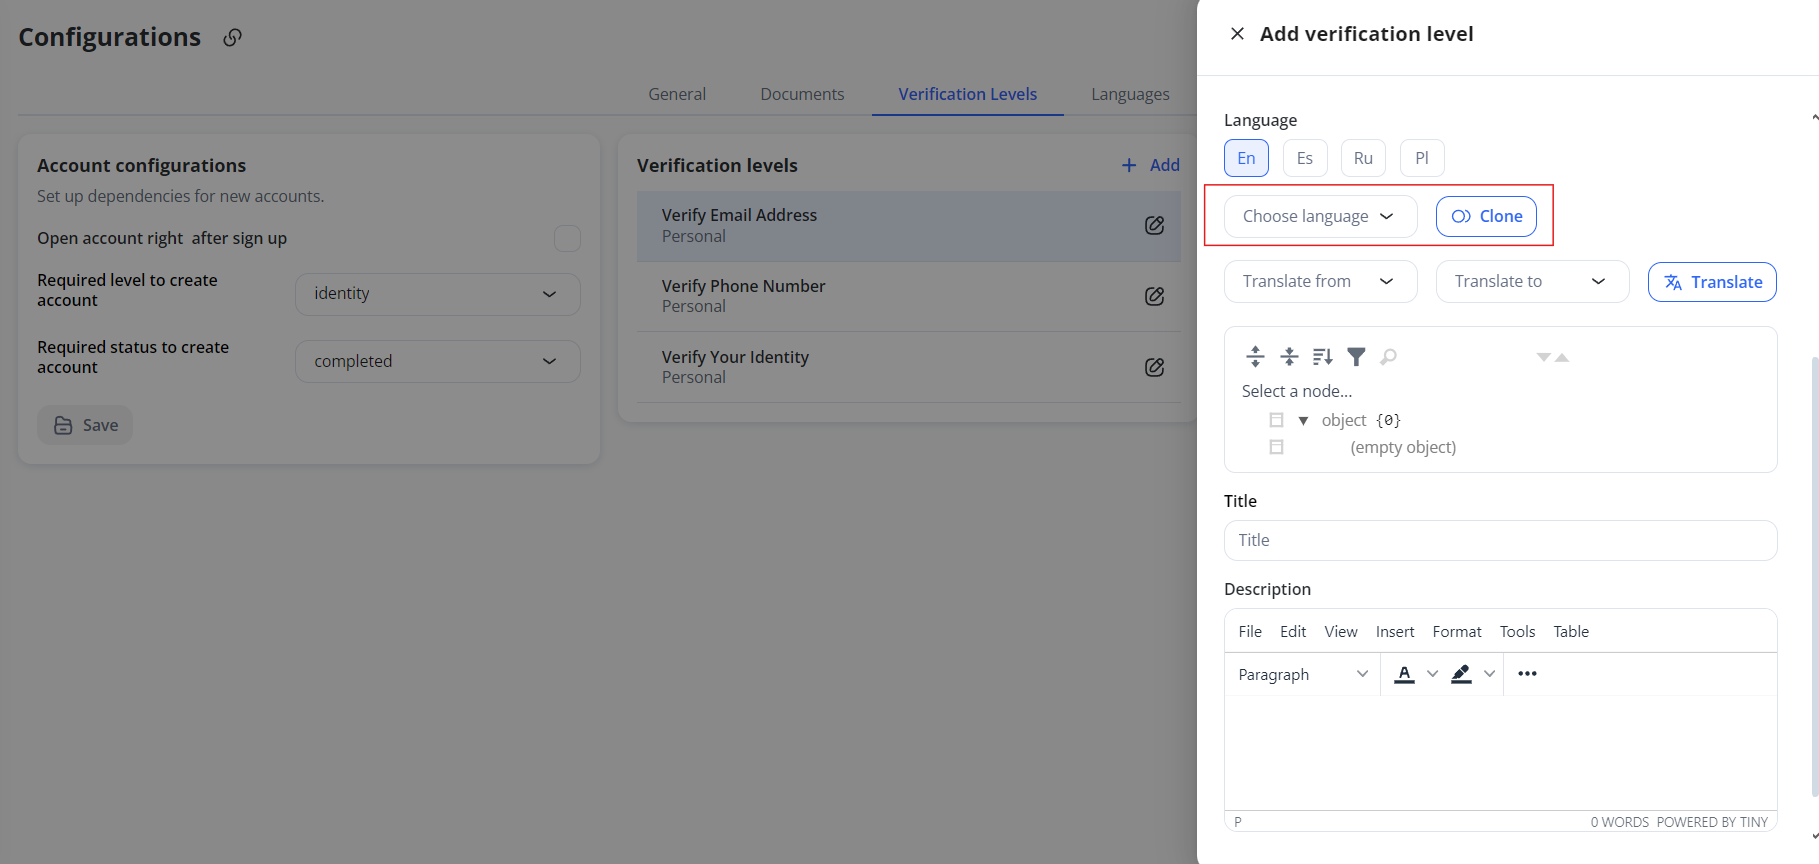Image resolution: width=1819 pixels, height=864 pixels.
Task: Switch to the Documents tab
Action: tap(802, 94)
